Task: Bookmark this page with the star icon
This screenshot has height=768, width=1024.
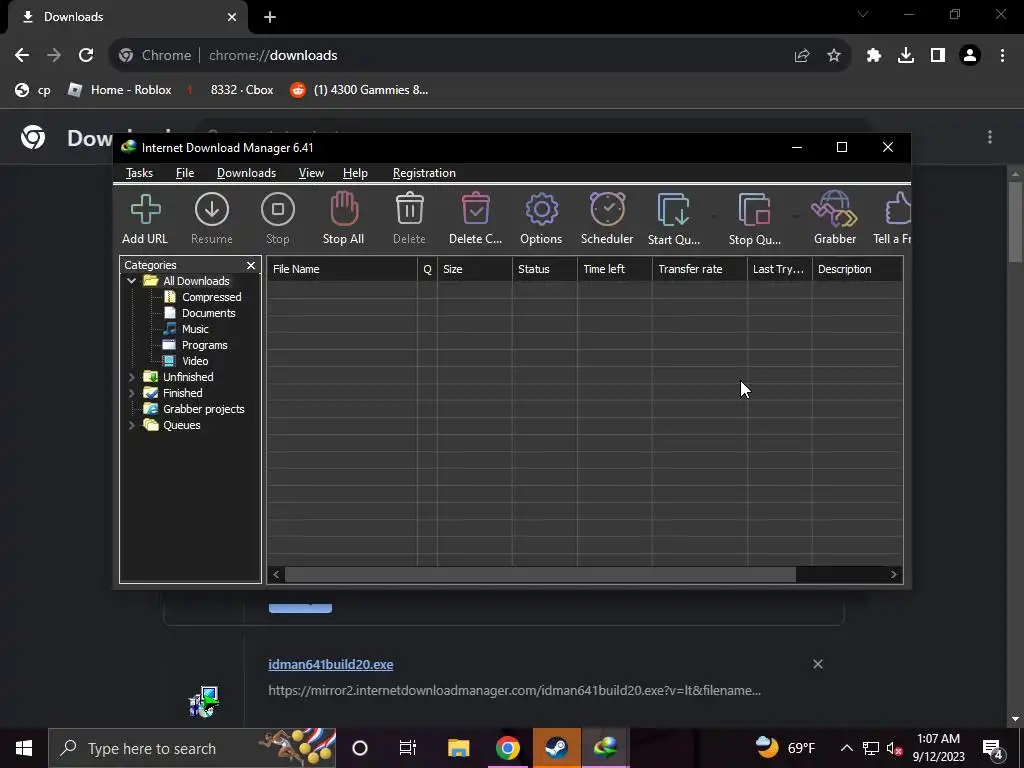Action: point(834,56)
